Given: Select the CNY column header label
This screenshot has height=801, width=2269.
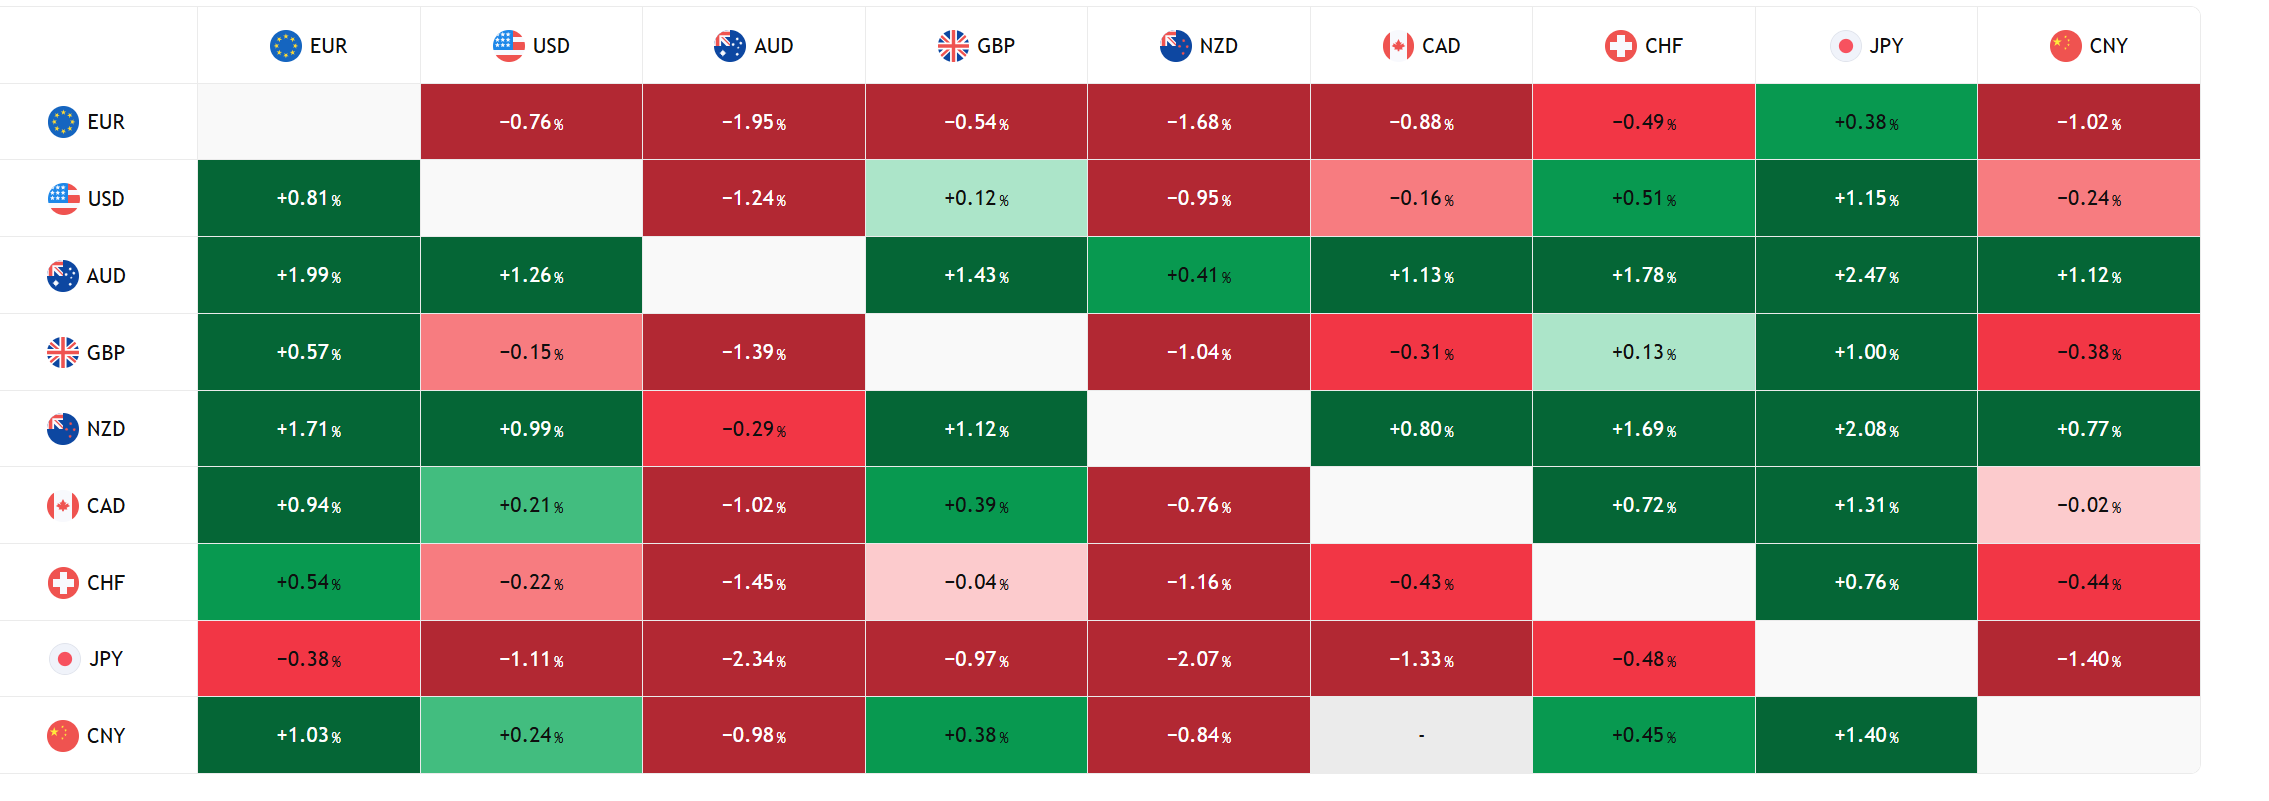Looking at the screenshot, I should tap(2108, 46).
